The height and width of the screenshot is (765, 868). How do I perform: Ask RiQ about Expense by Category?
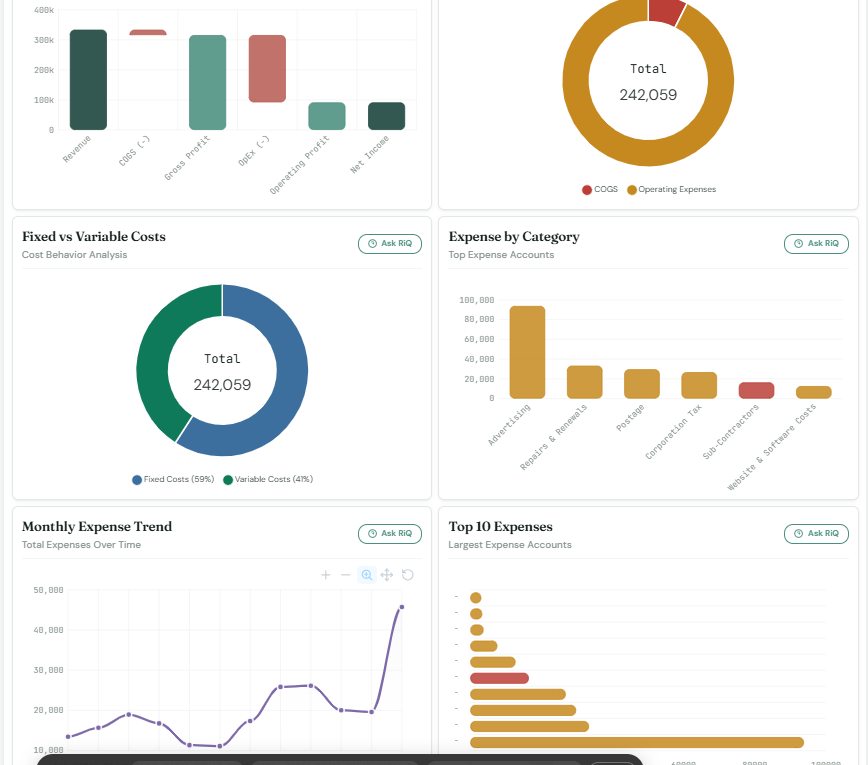(x=816, y=244)
